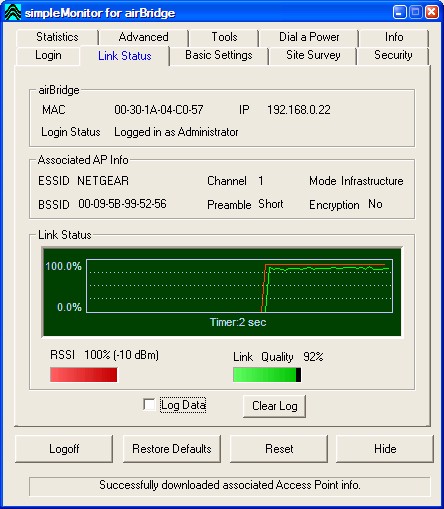This screenshot has width=444, height=509.
Task: Open the Security tab
Action: point(393,55)
